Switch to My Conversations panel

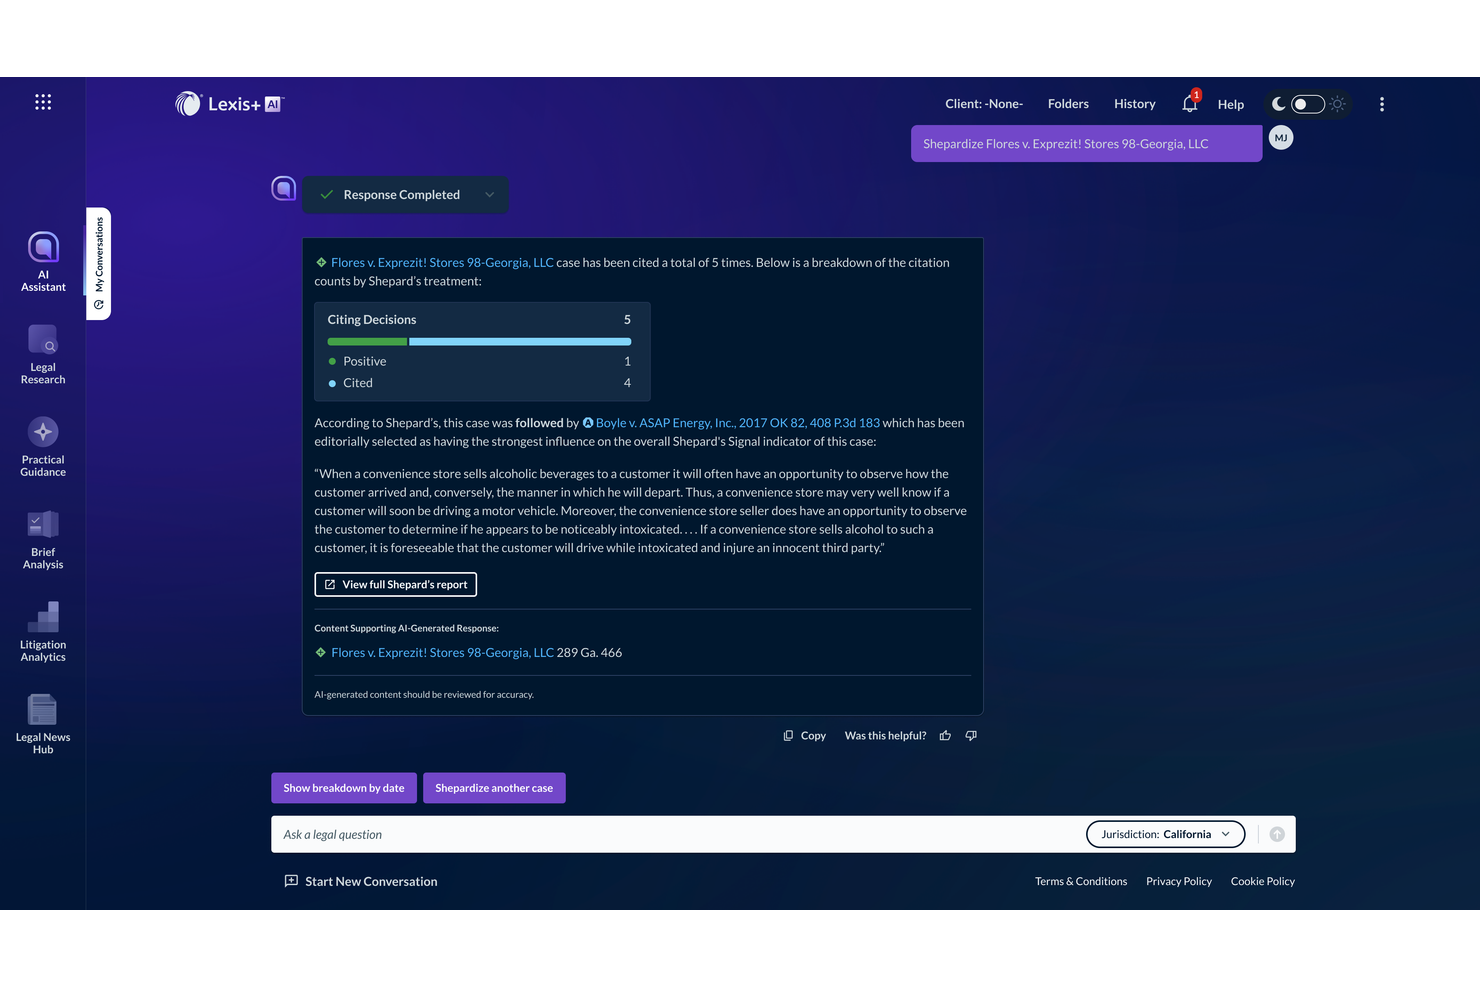click(x=97, y=264)
